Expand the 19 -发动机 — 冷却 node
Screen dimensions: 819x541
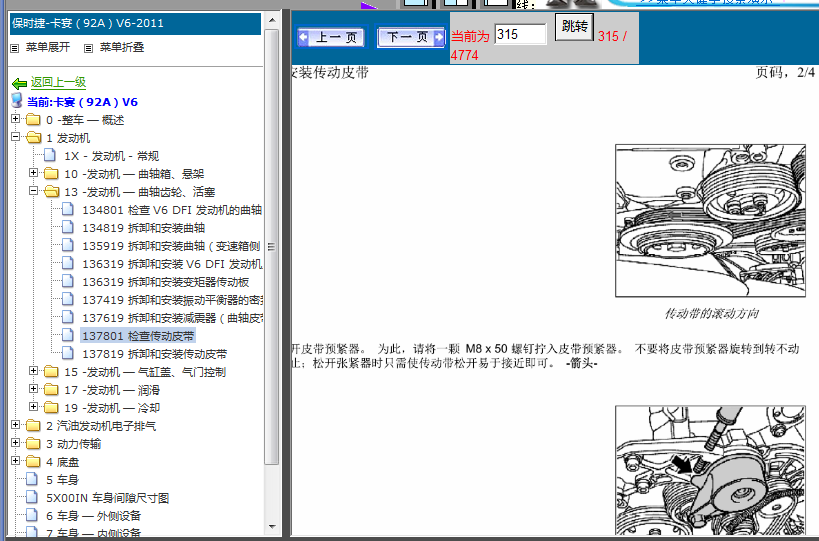tap(33, 406)
